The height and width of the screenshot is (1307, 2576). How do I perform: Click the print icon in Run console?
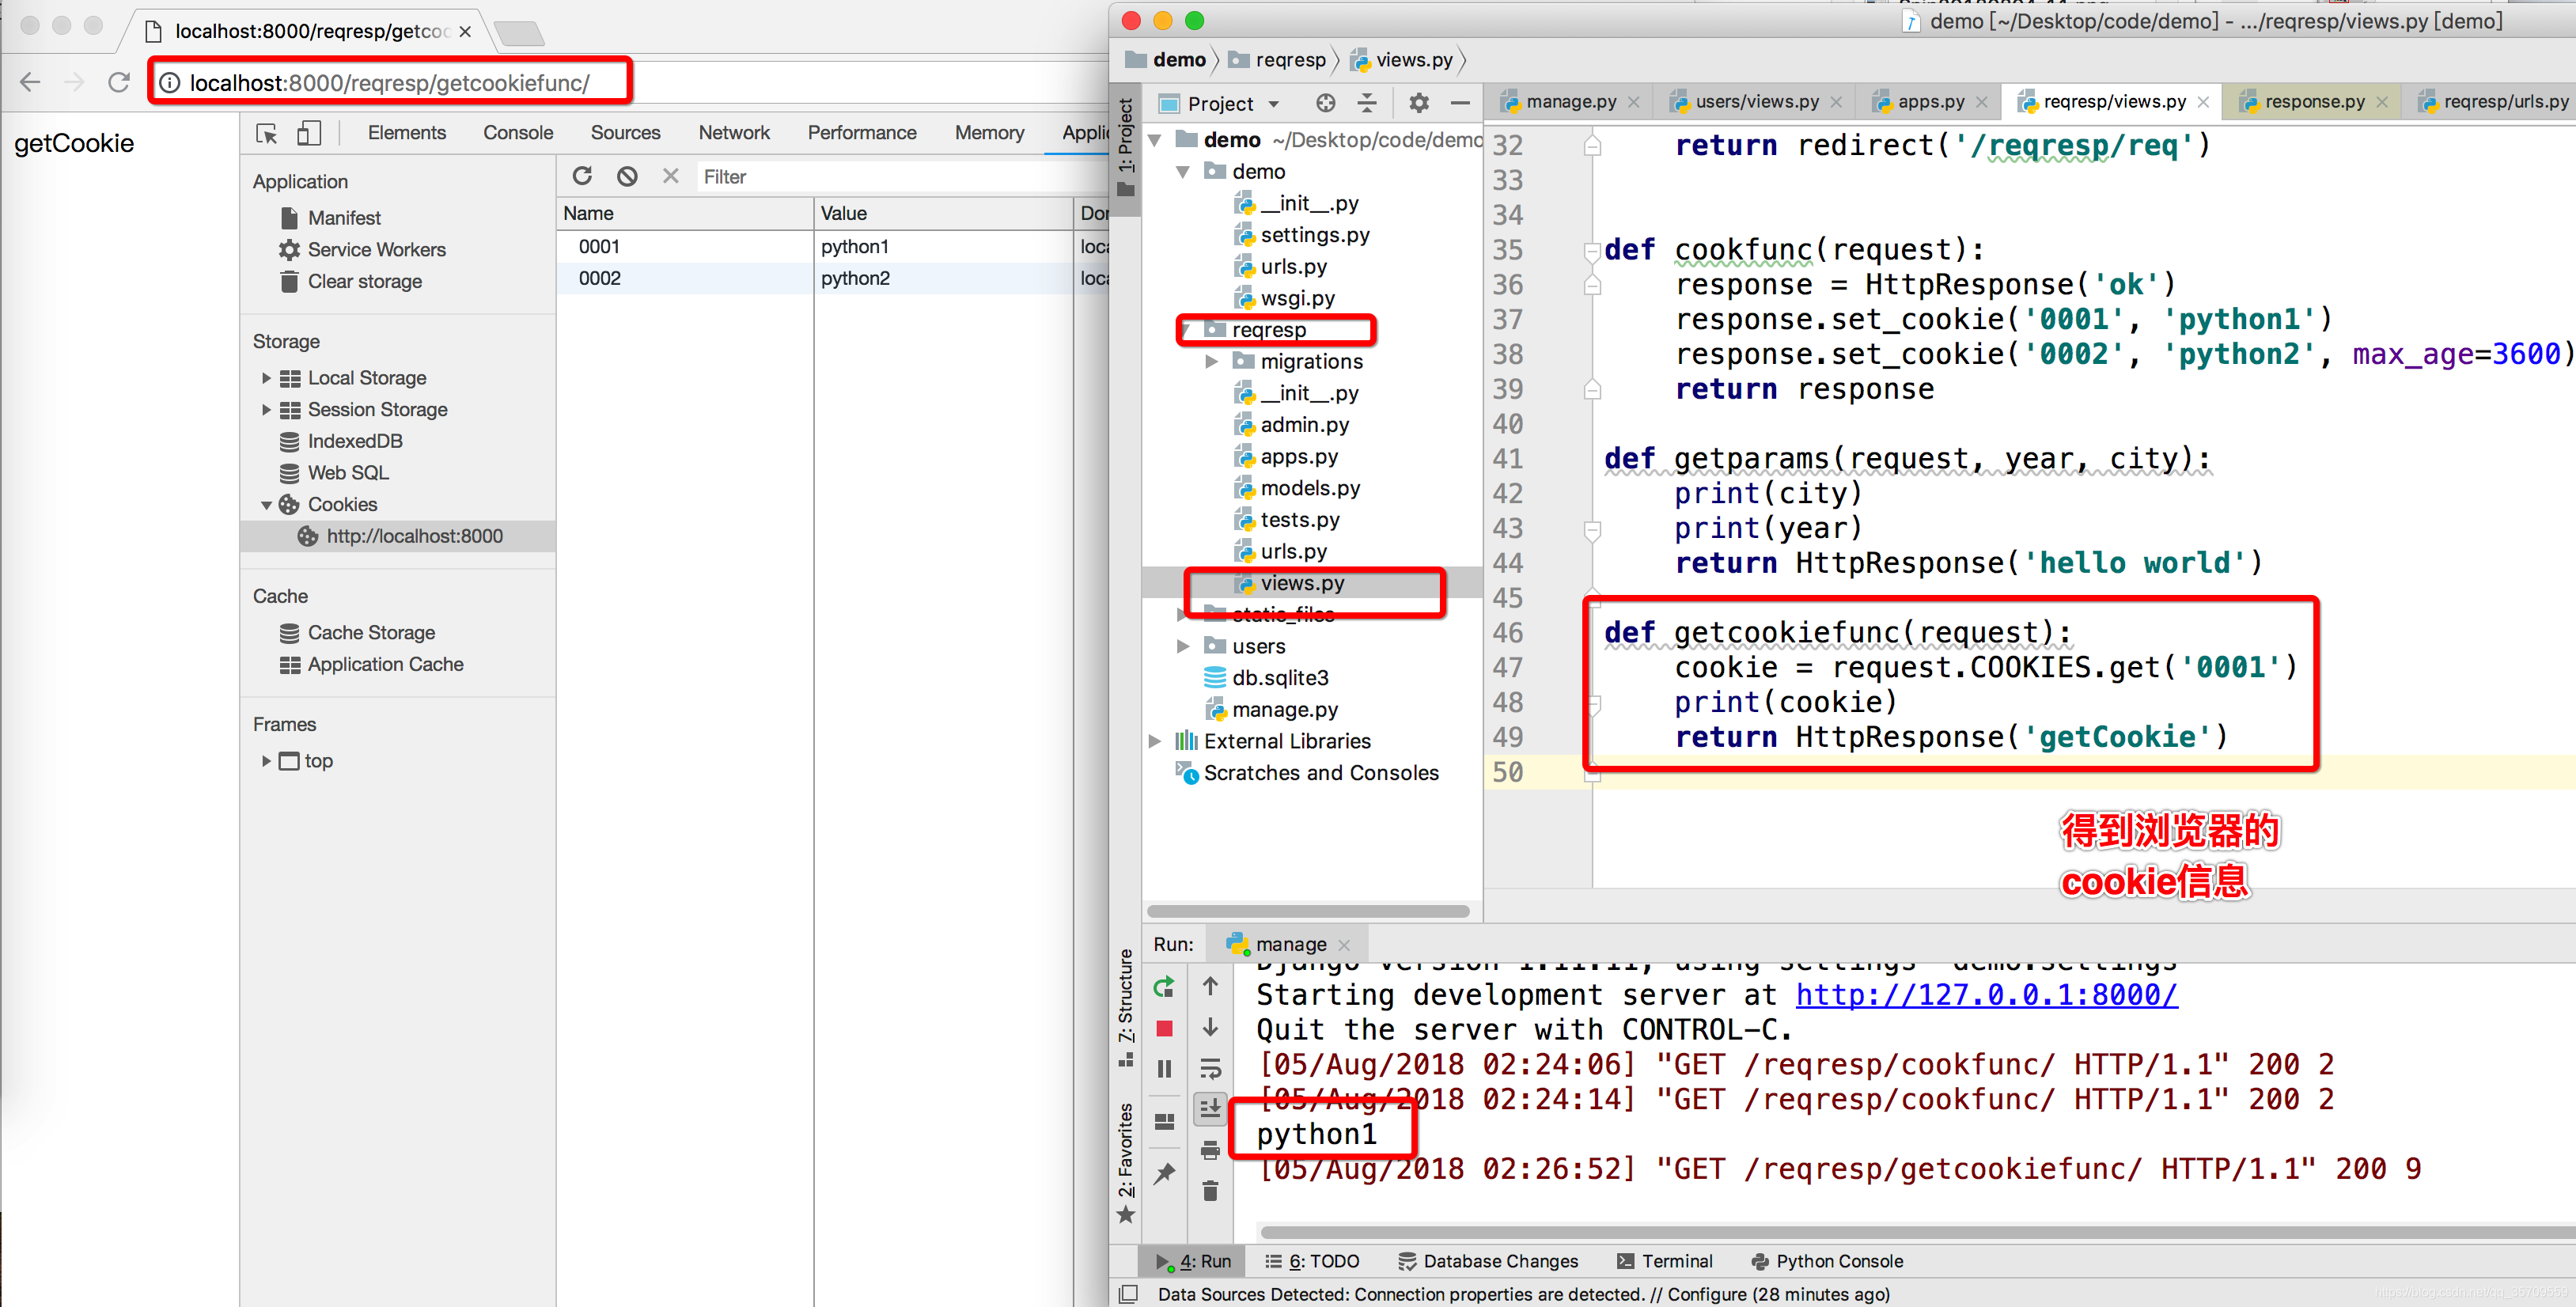(1210, 1150)
